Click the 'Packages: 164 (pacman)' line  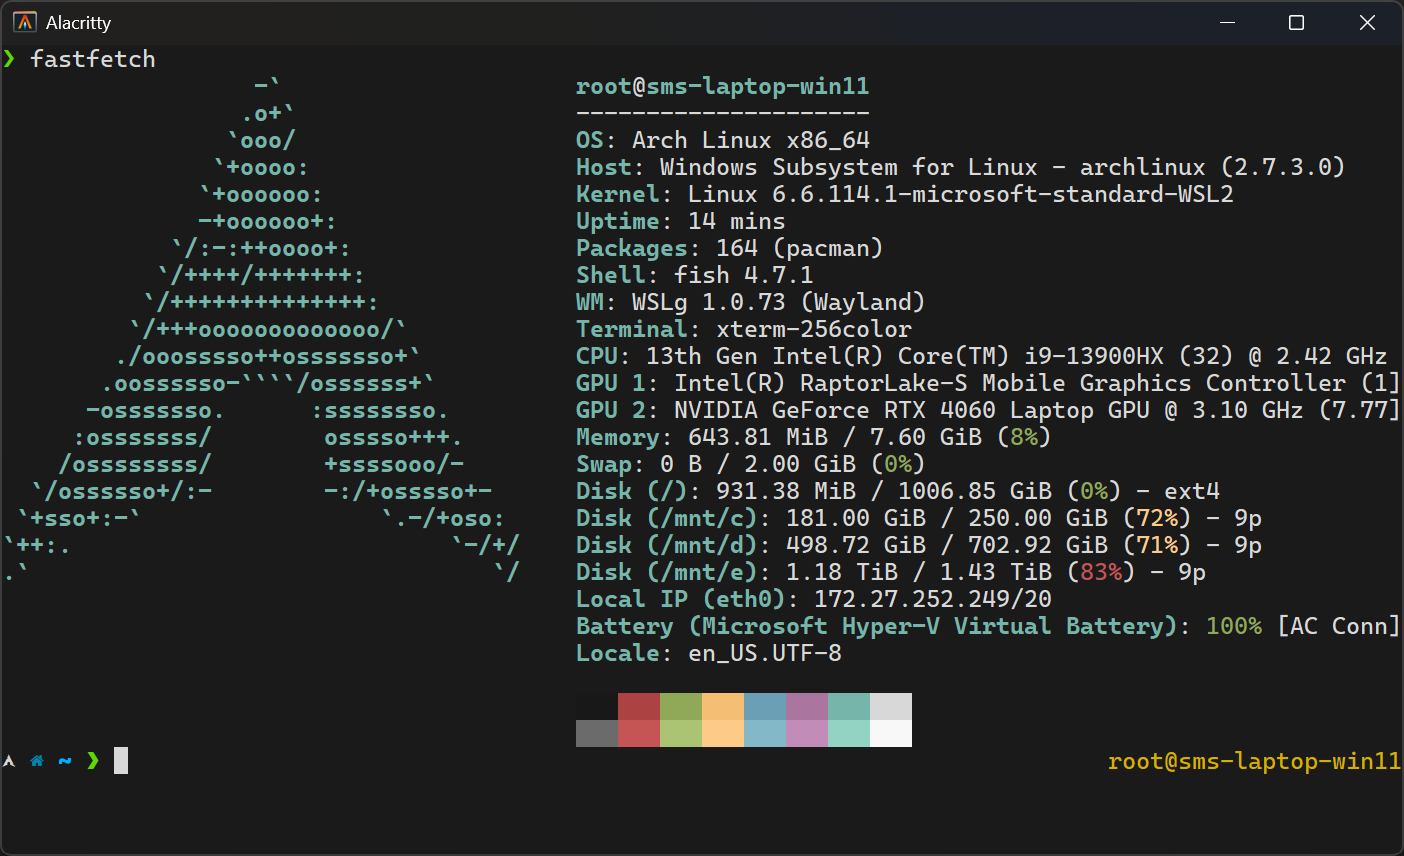(730, 248)
